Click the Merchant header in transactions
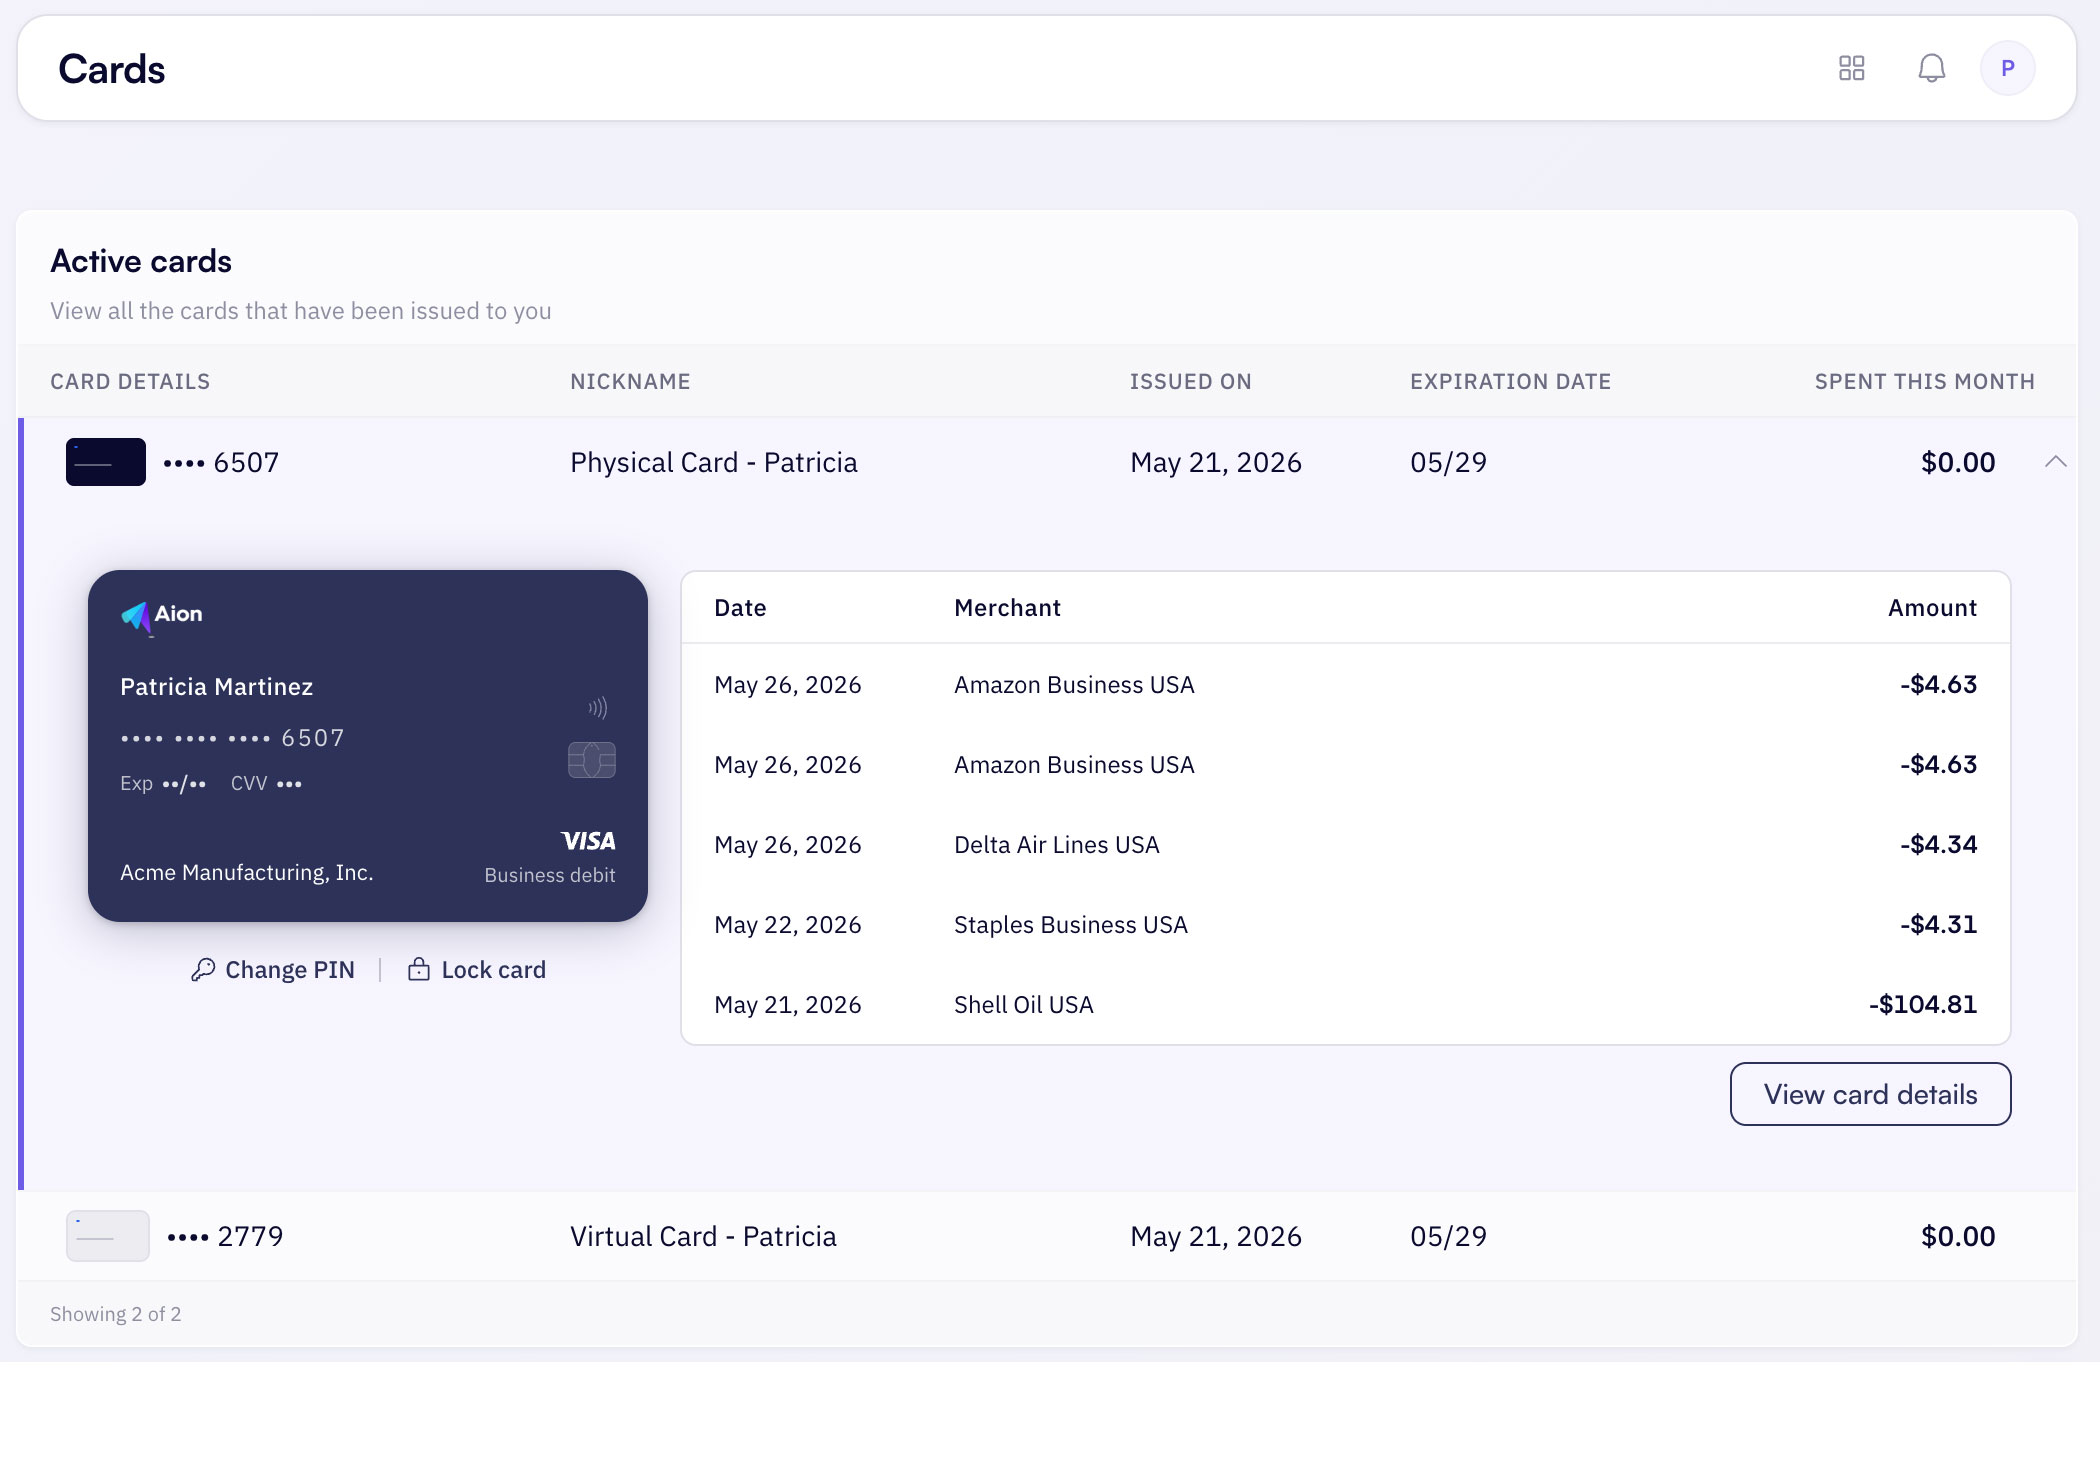The image size is (2100, 1463). 1007,608
